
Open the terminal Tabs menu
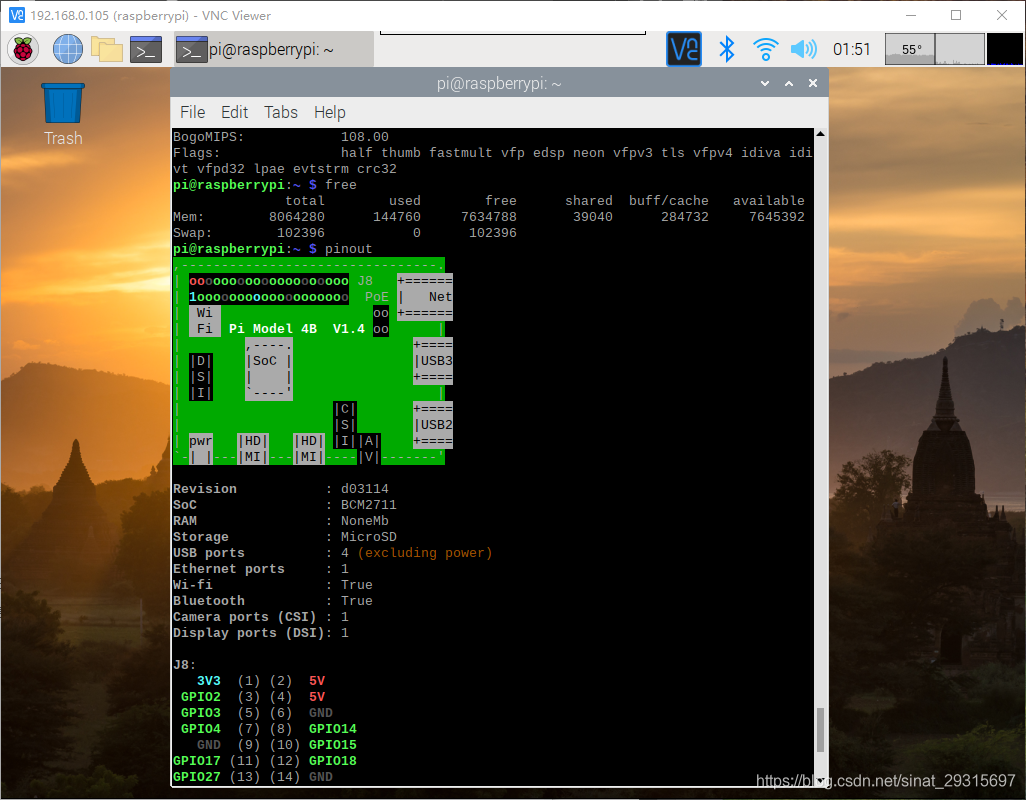(281, 113)
